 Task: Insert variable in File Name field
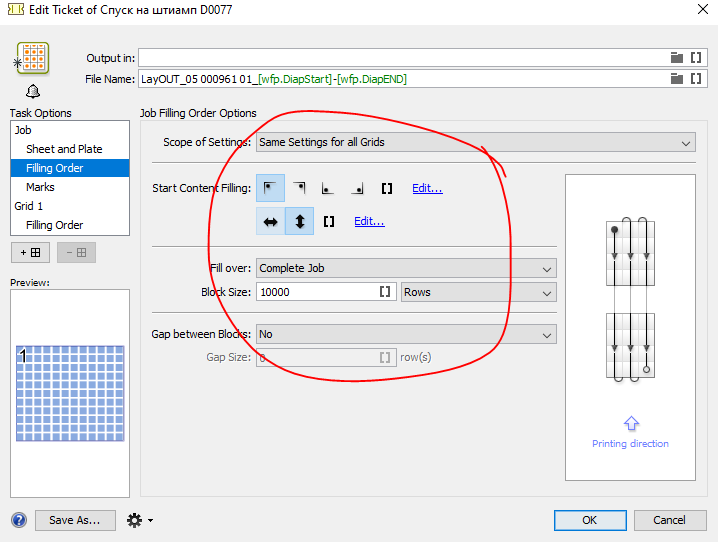[696, 79]
